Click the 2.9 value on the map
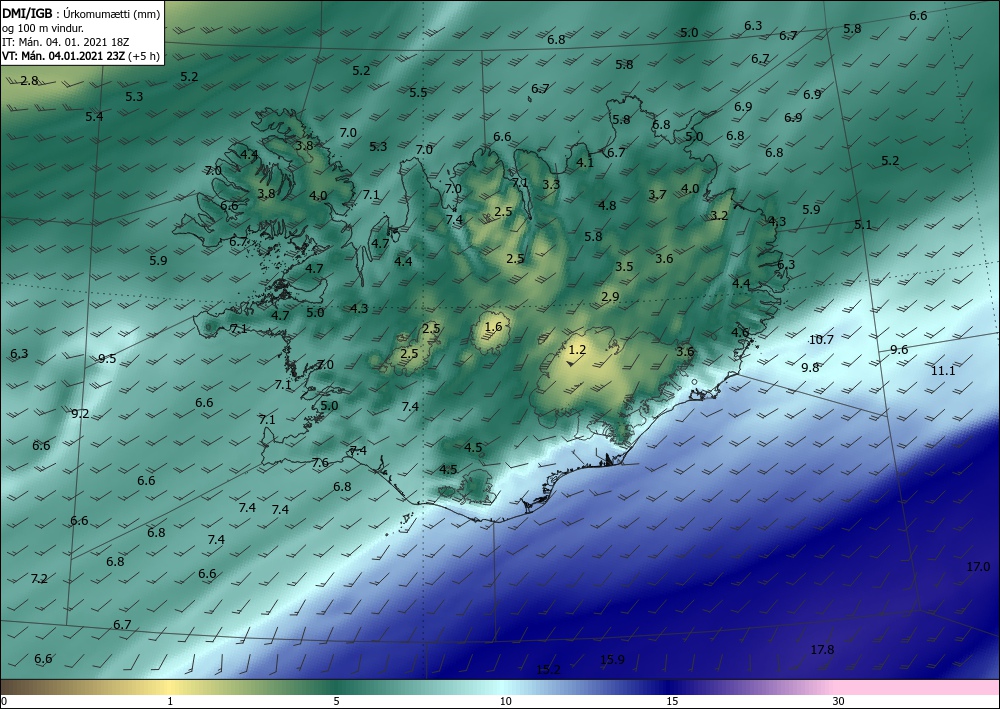This screenshot has height=709, width=1000. click(610, 296)
